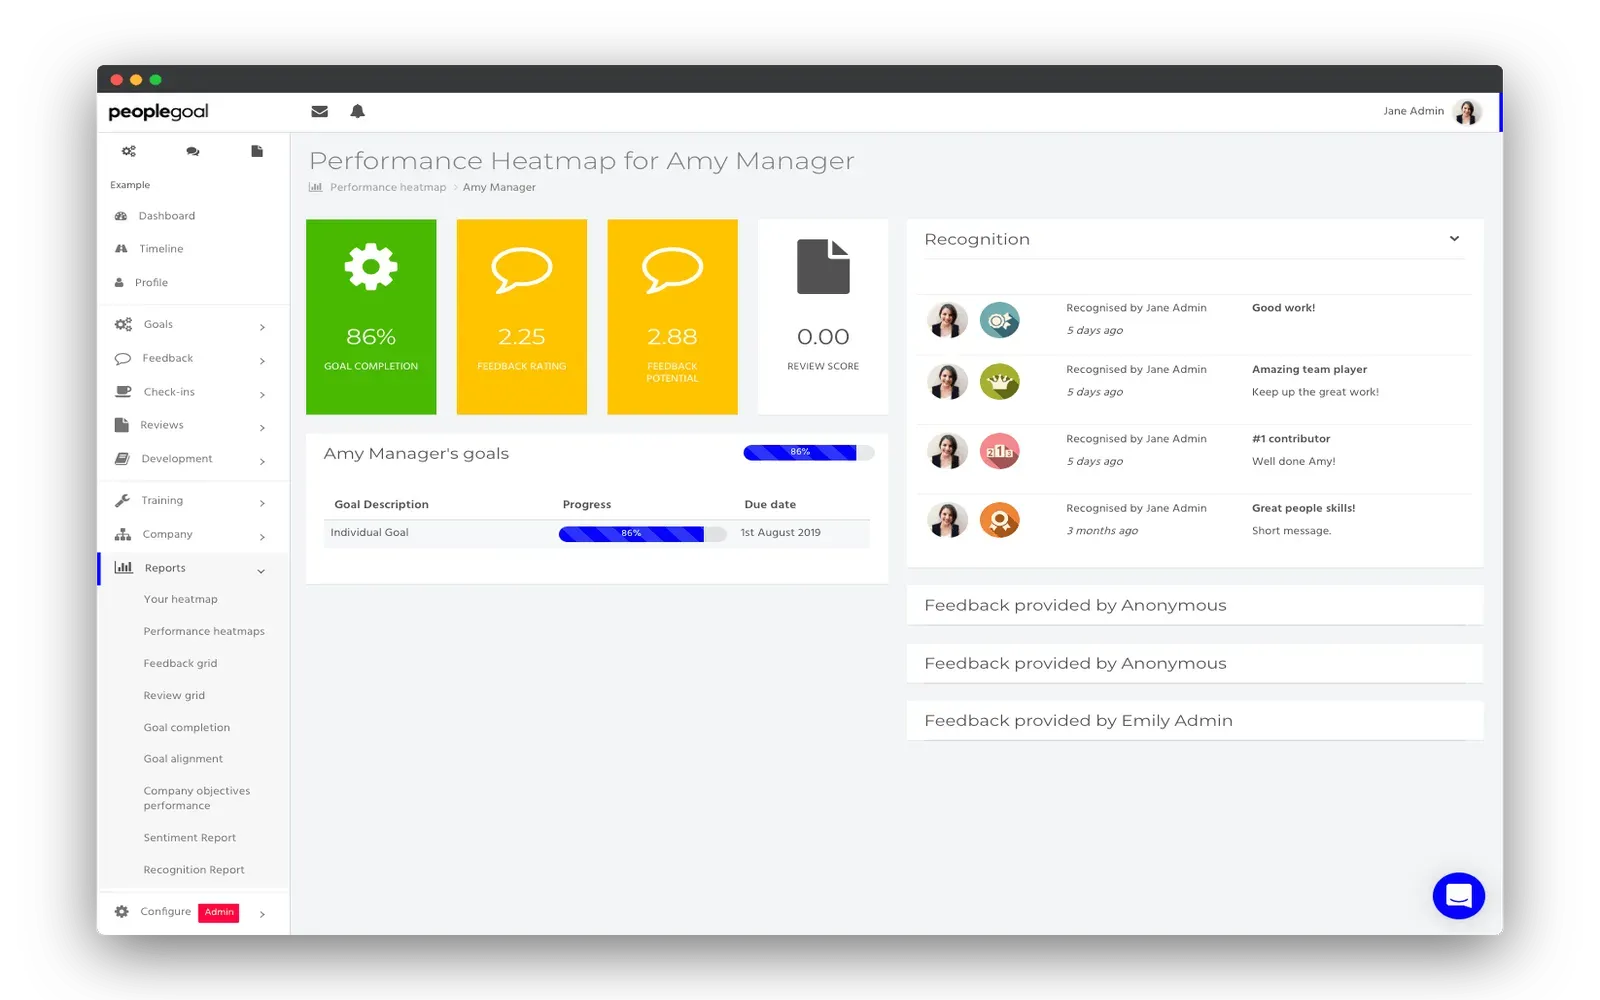The height and width of the screenshot is (1000, 1600).
Task: Click the cogs icon at sidebar top
Action: point(129,151)
